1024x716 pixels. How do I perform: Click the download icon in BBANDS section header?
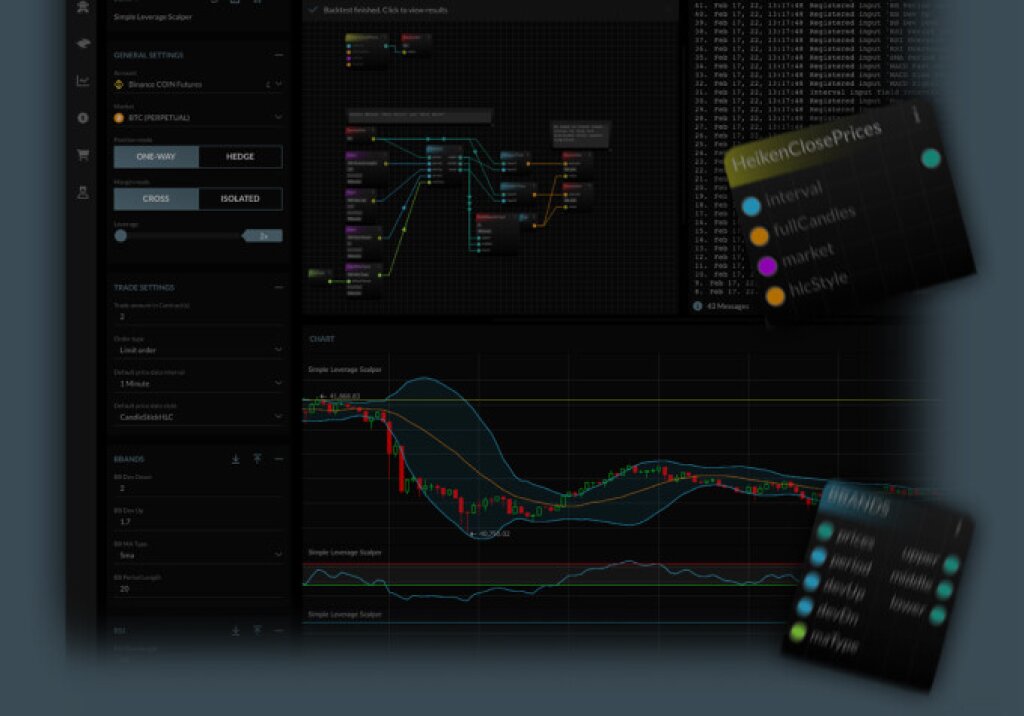tap(236, 459)
